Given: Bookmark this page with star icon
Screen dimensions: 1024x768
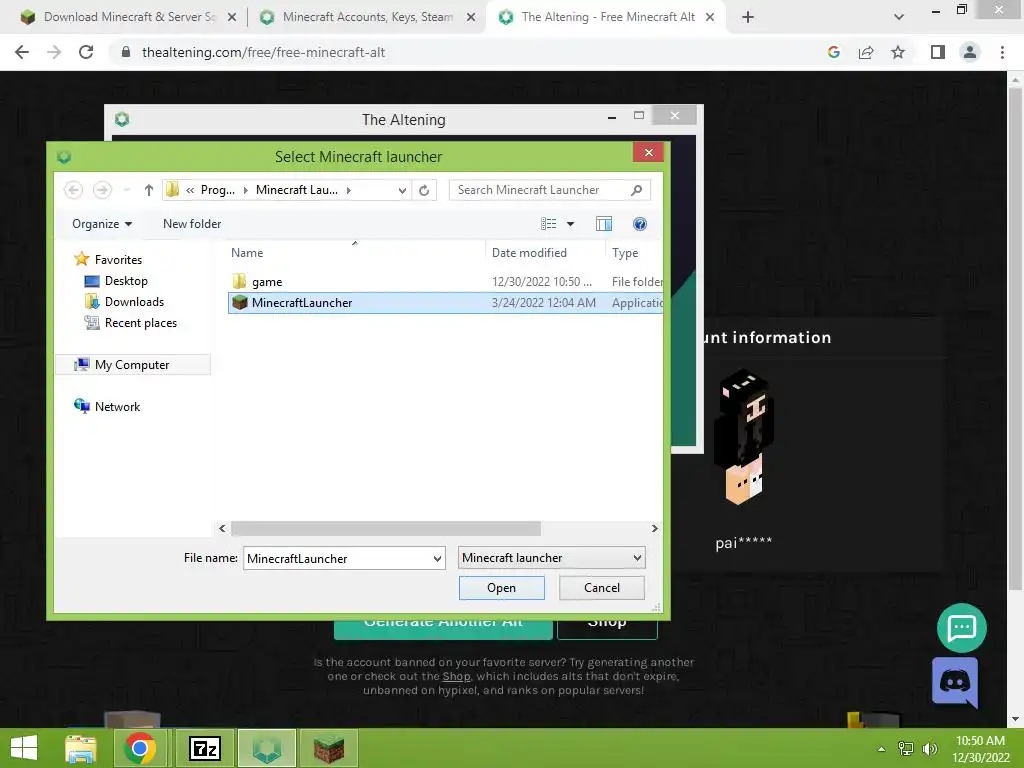Looking at the screenshot, I should click(898, 52).
